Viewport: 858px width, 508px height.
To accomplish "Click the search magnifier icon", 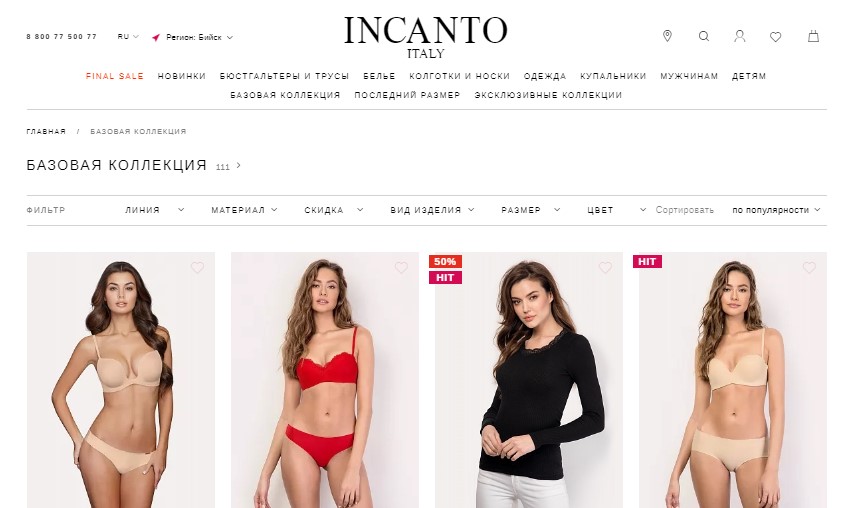I will (704, 36).
